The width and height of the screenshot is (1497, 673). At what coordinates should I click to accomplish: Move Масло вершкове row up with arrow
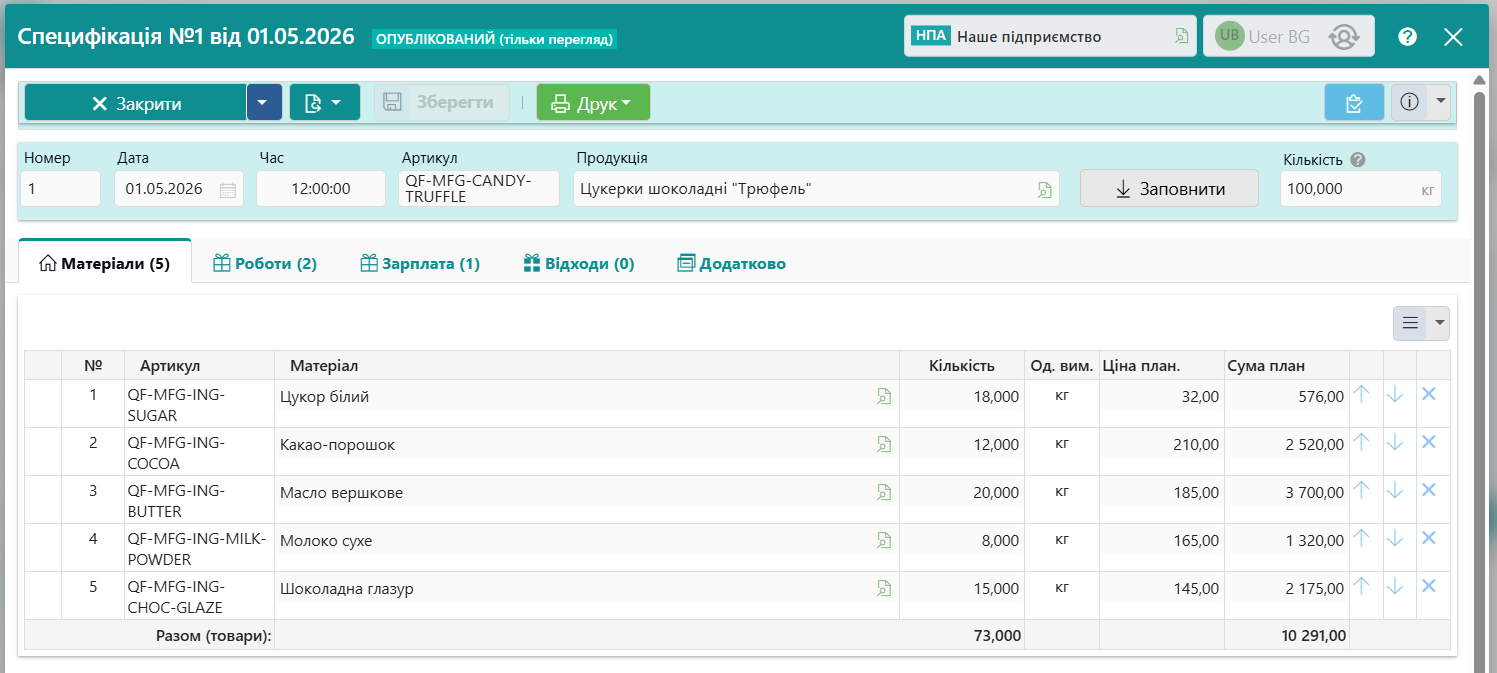pos(1362,490)
